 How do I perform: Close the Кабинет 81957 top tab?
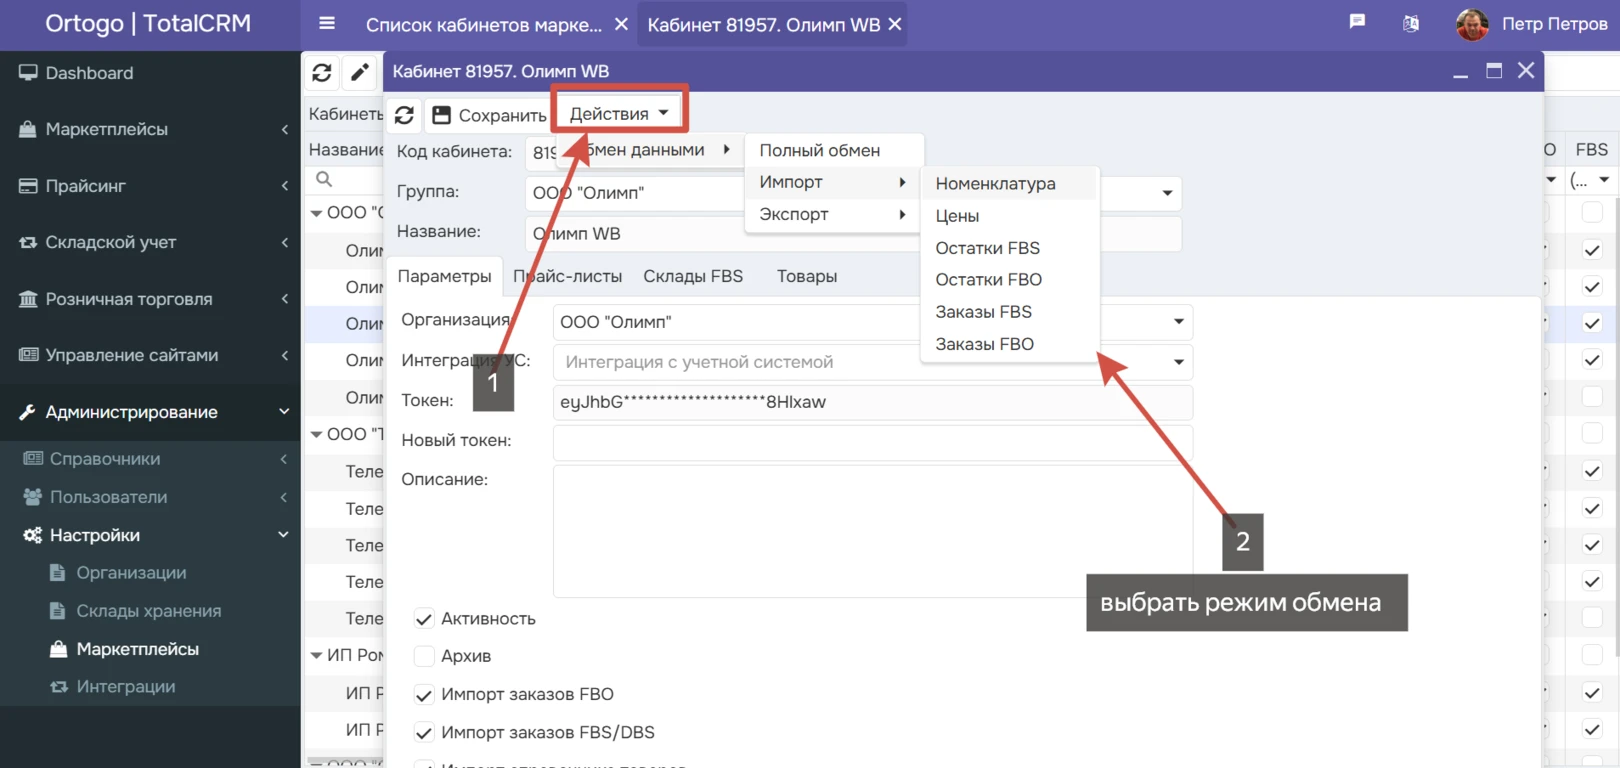pos(895,24)
